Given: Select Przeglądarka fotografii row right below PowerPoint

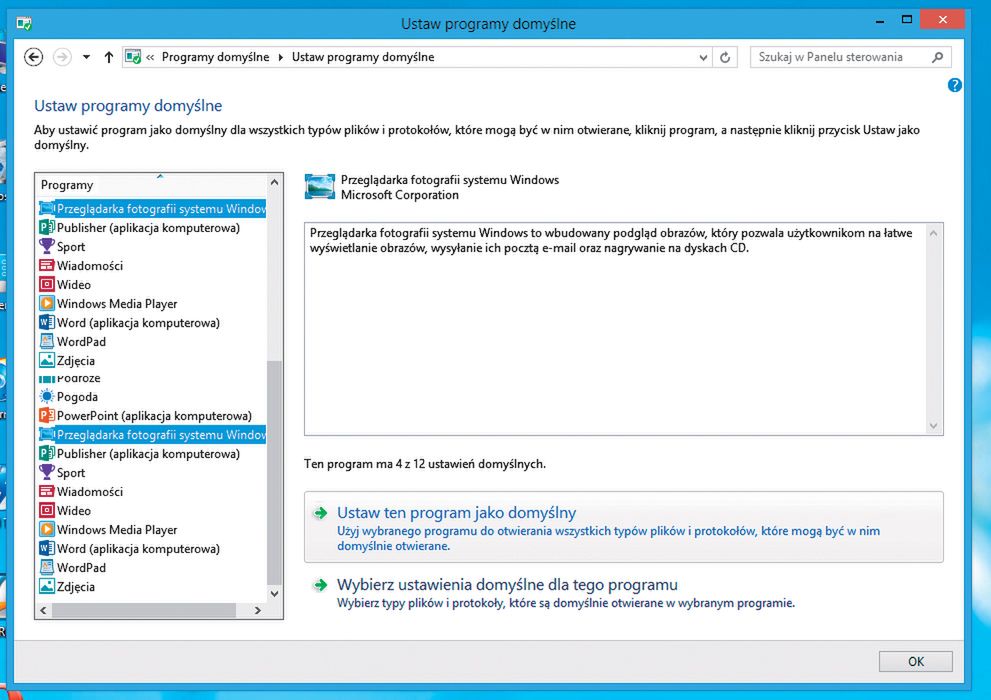Looking at the screenshot, I should click(x=152, y=435).
